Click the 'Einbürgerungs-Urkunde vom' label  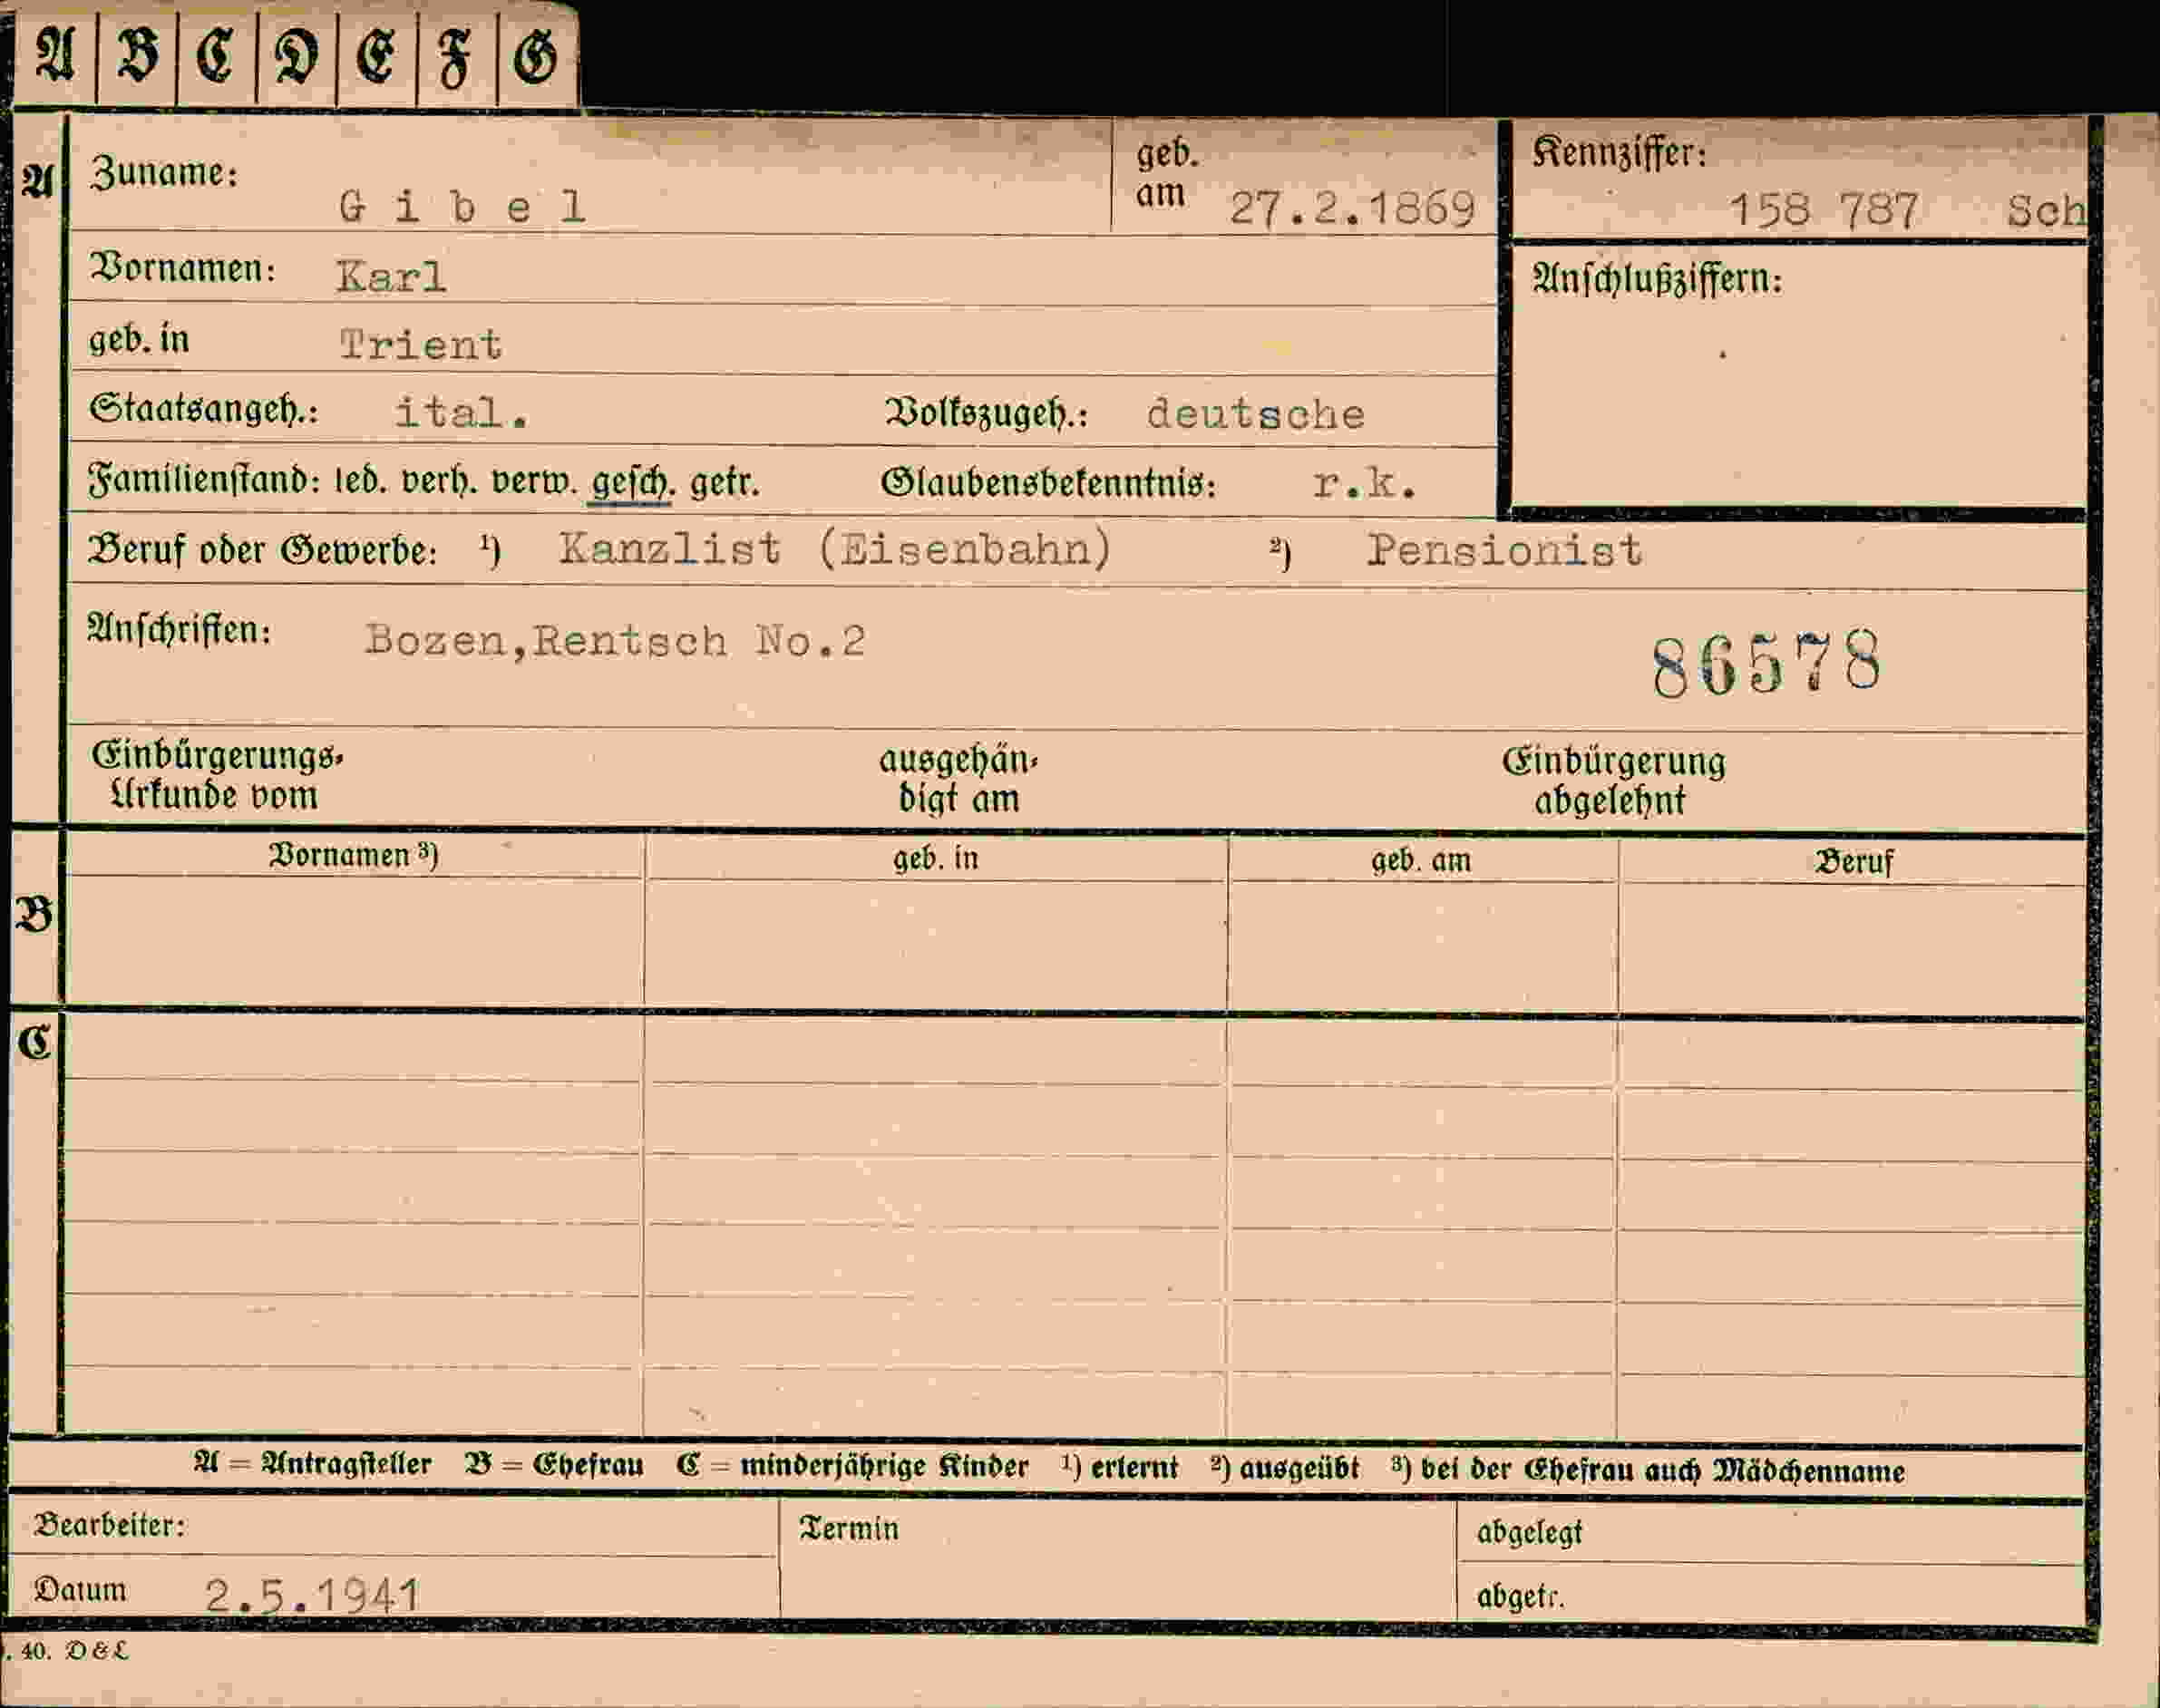pos(217,776)
